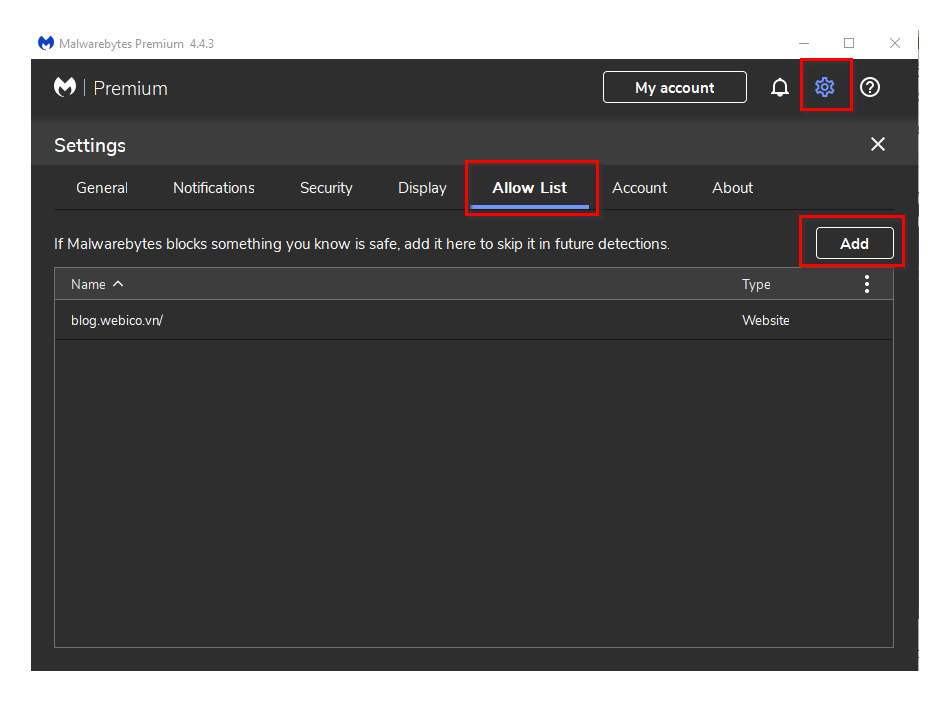Click the Add button

(854, 243)
